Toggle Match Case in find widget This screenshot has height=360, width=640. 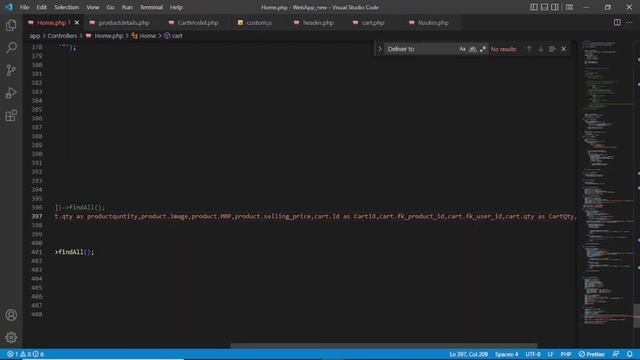[x=462, y=49]
